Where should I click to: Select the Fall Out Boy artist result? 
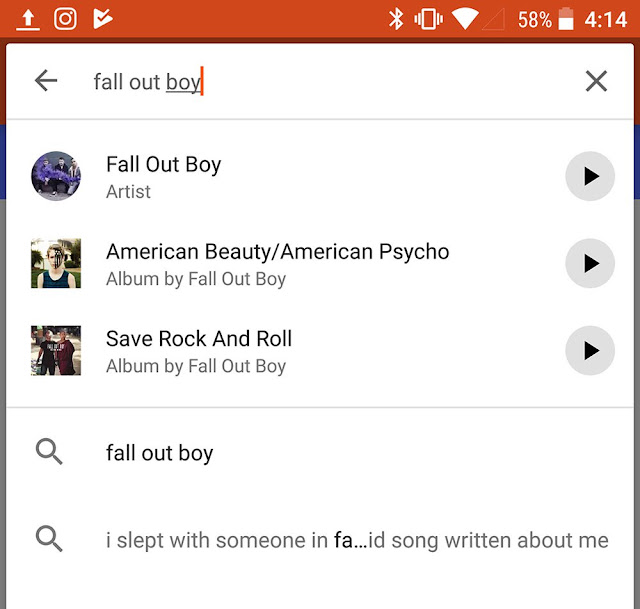163,166
